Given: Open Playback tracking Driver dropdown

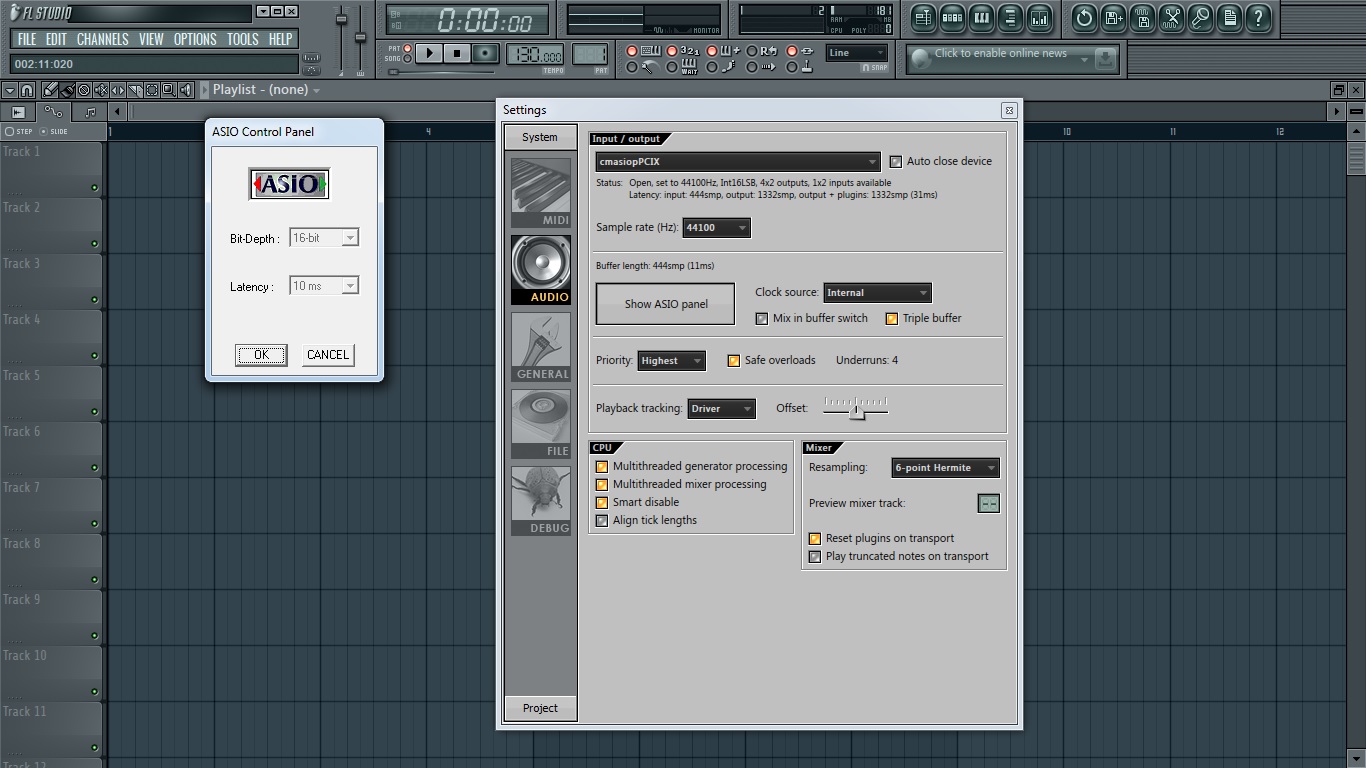Looking at the screenshot, I should (721, 409).
